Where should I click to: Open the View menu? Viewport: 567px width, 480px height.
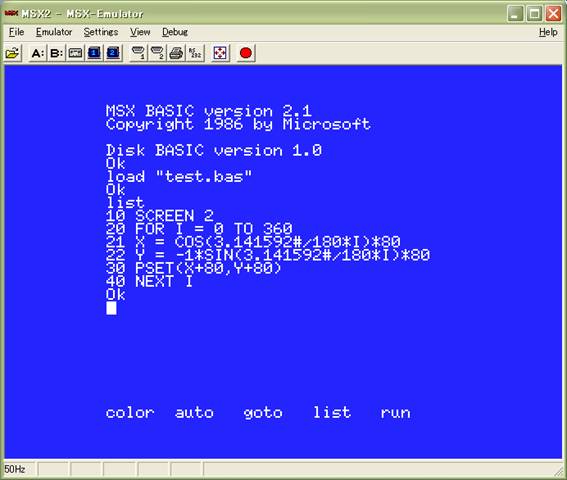140,32
